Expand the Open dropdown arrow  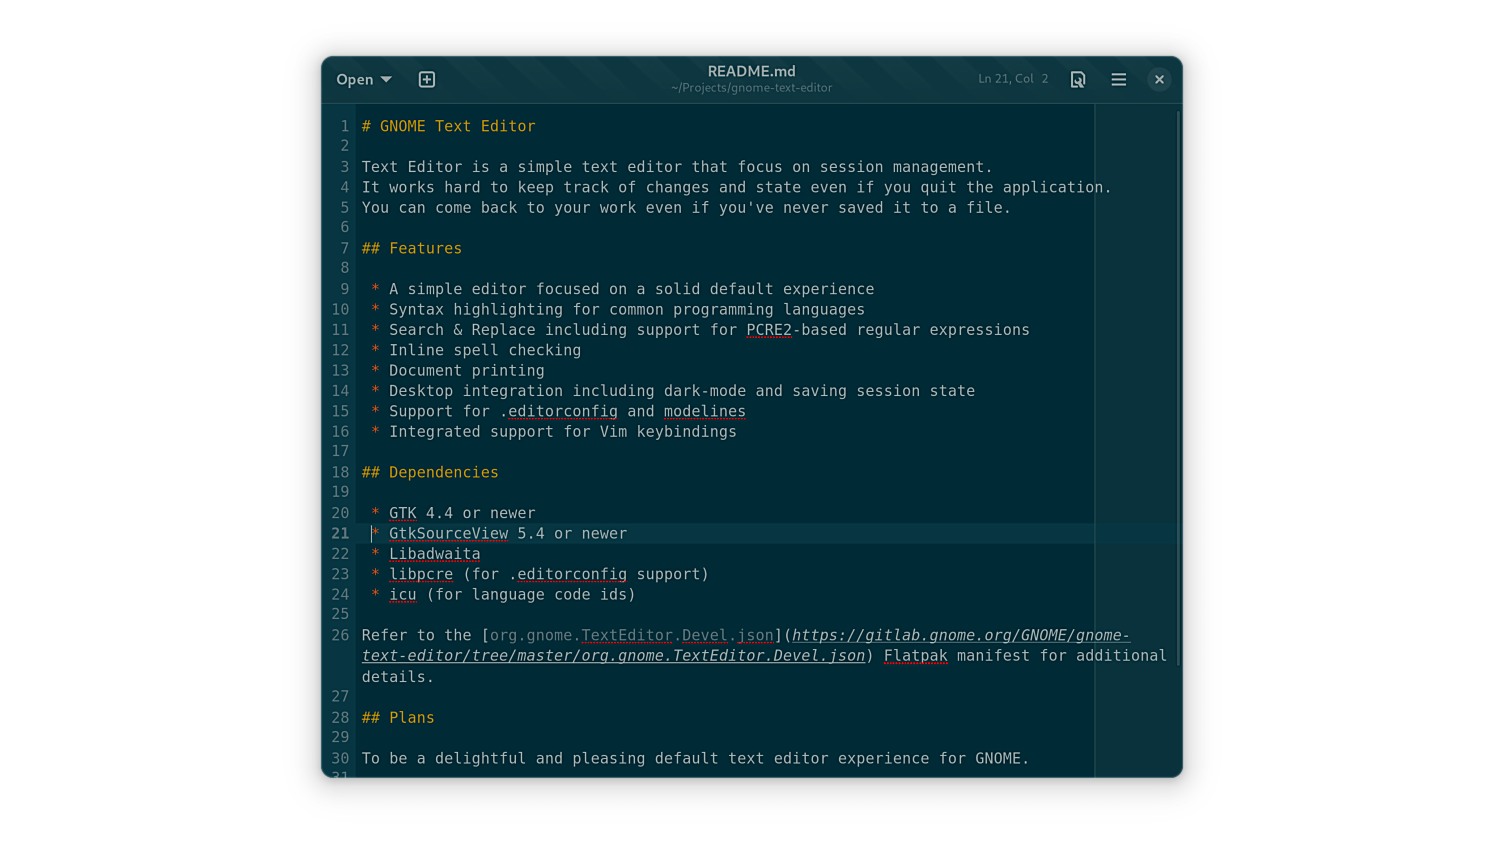click(386, 79)
